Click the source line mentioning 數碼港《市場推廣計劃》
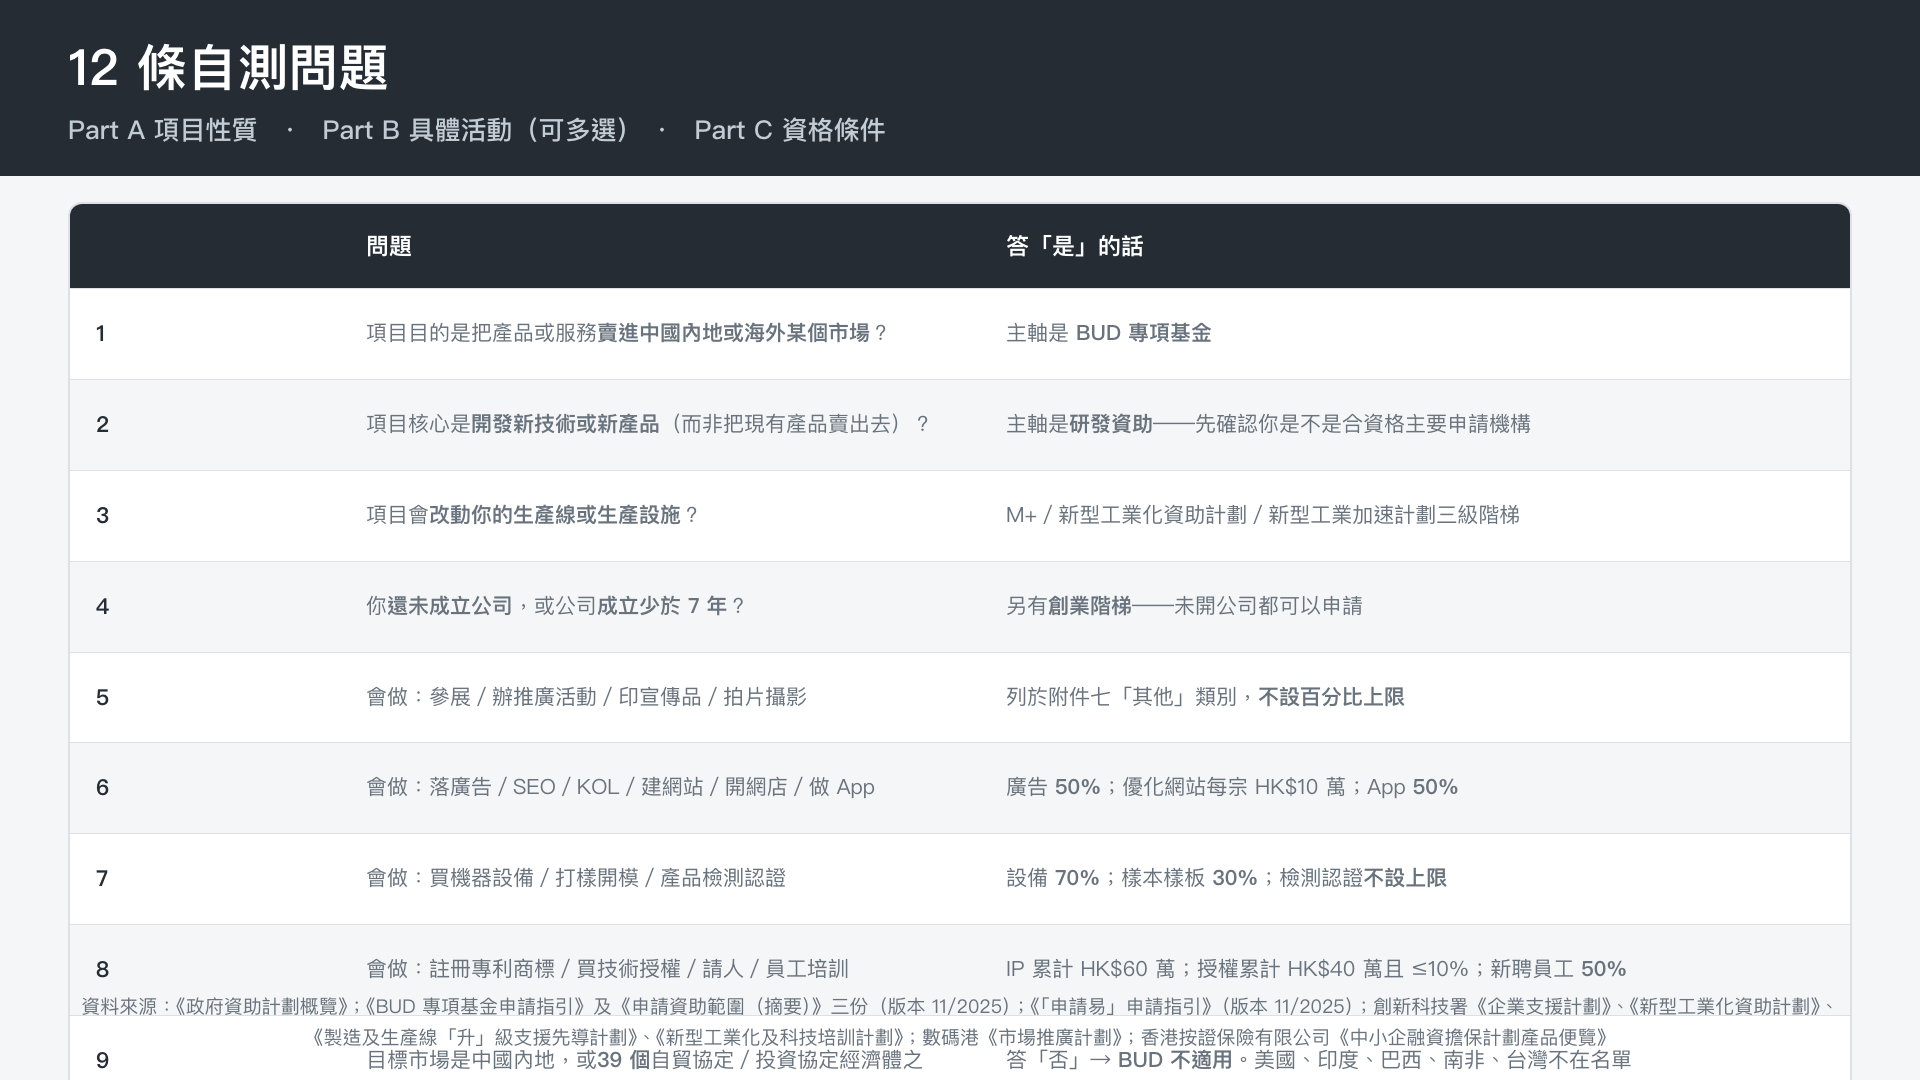Screen dimensions: 1920x1080 click(960, 1038)
